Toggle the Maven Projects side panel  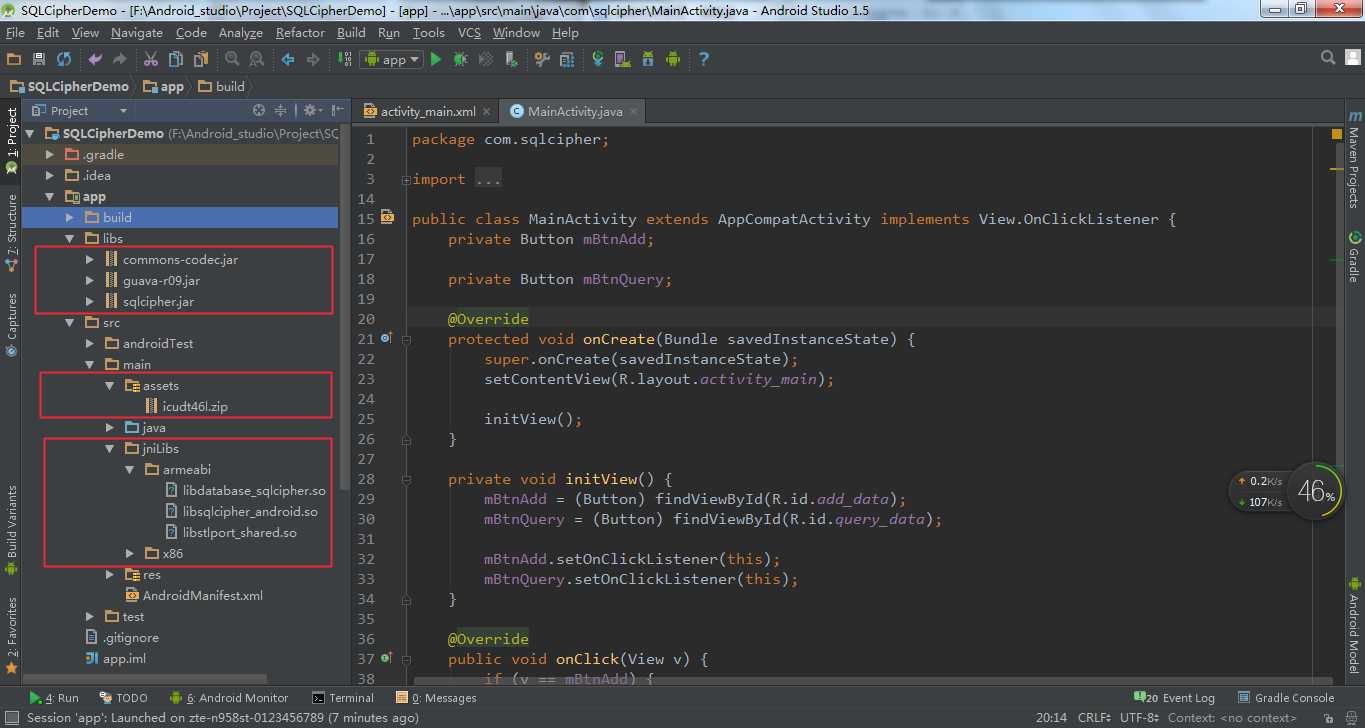[1354, 159]
